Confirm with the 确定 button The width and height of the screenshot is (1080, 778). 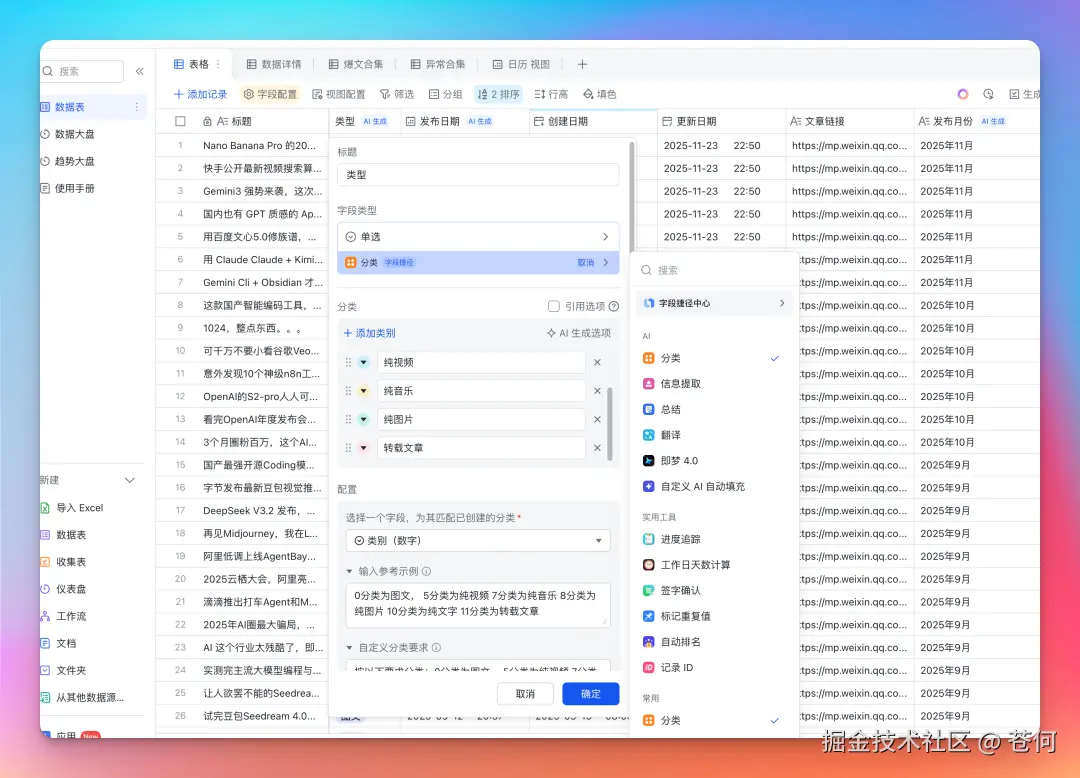click(x=590, y=692)
